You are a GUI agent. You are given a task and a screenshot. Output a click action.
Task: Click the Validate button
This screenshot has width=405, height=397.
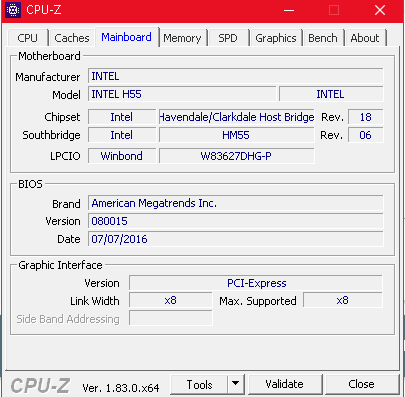(x=285, y=384)
